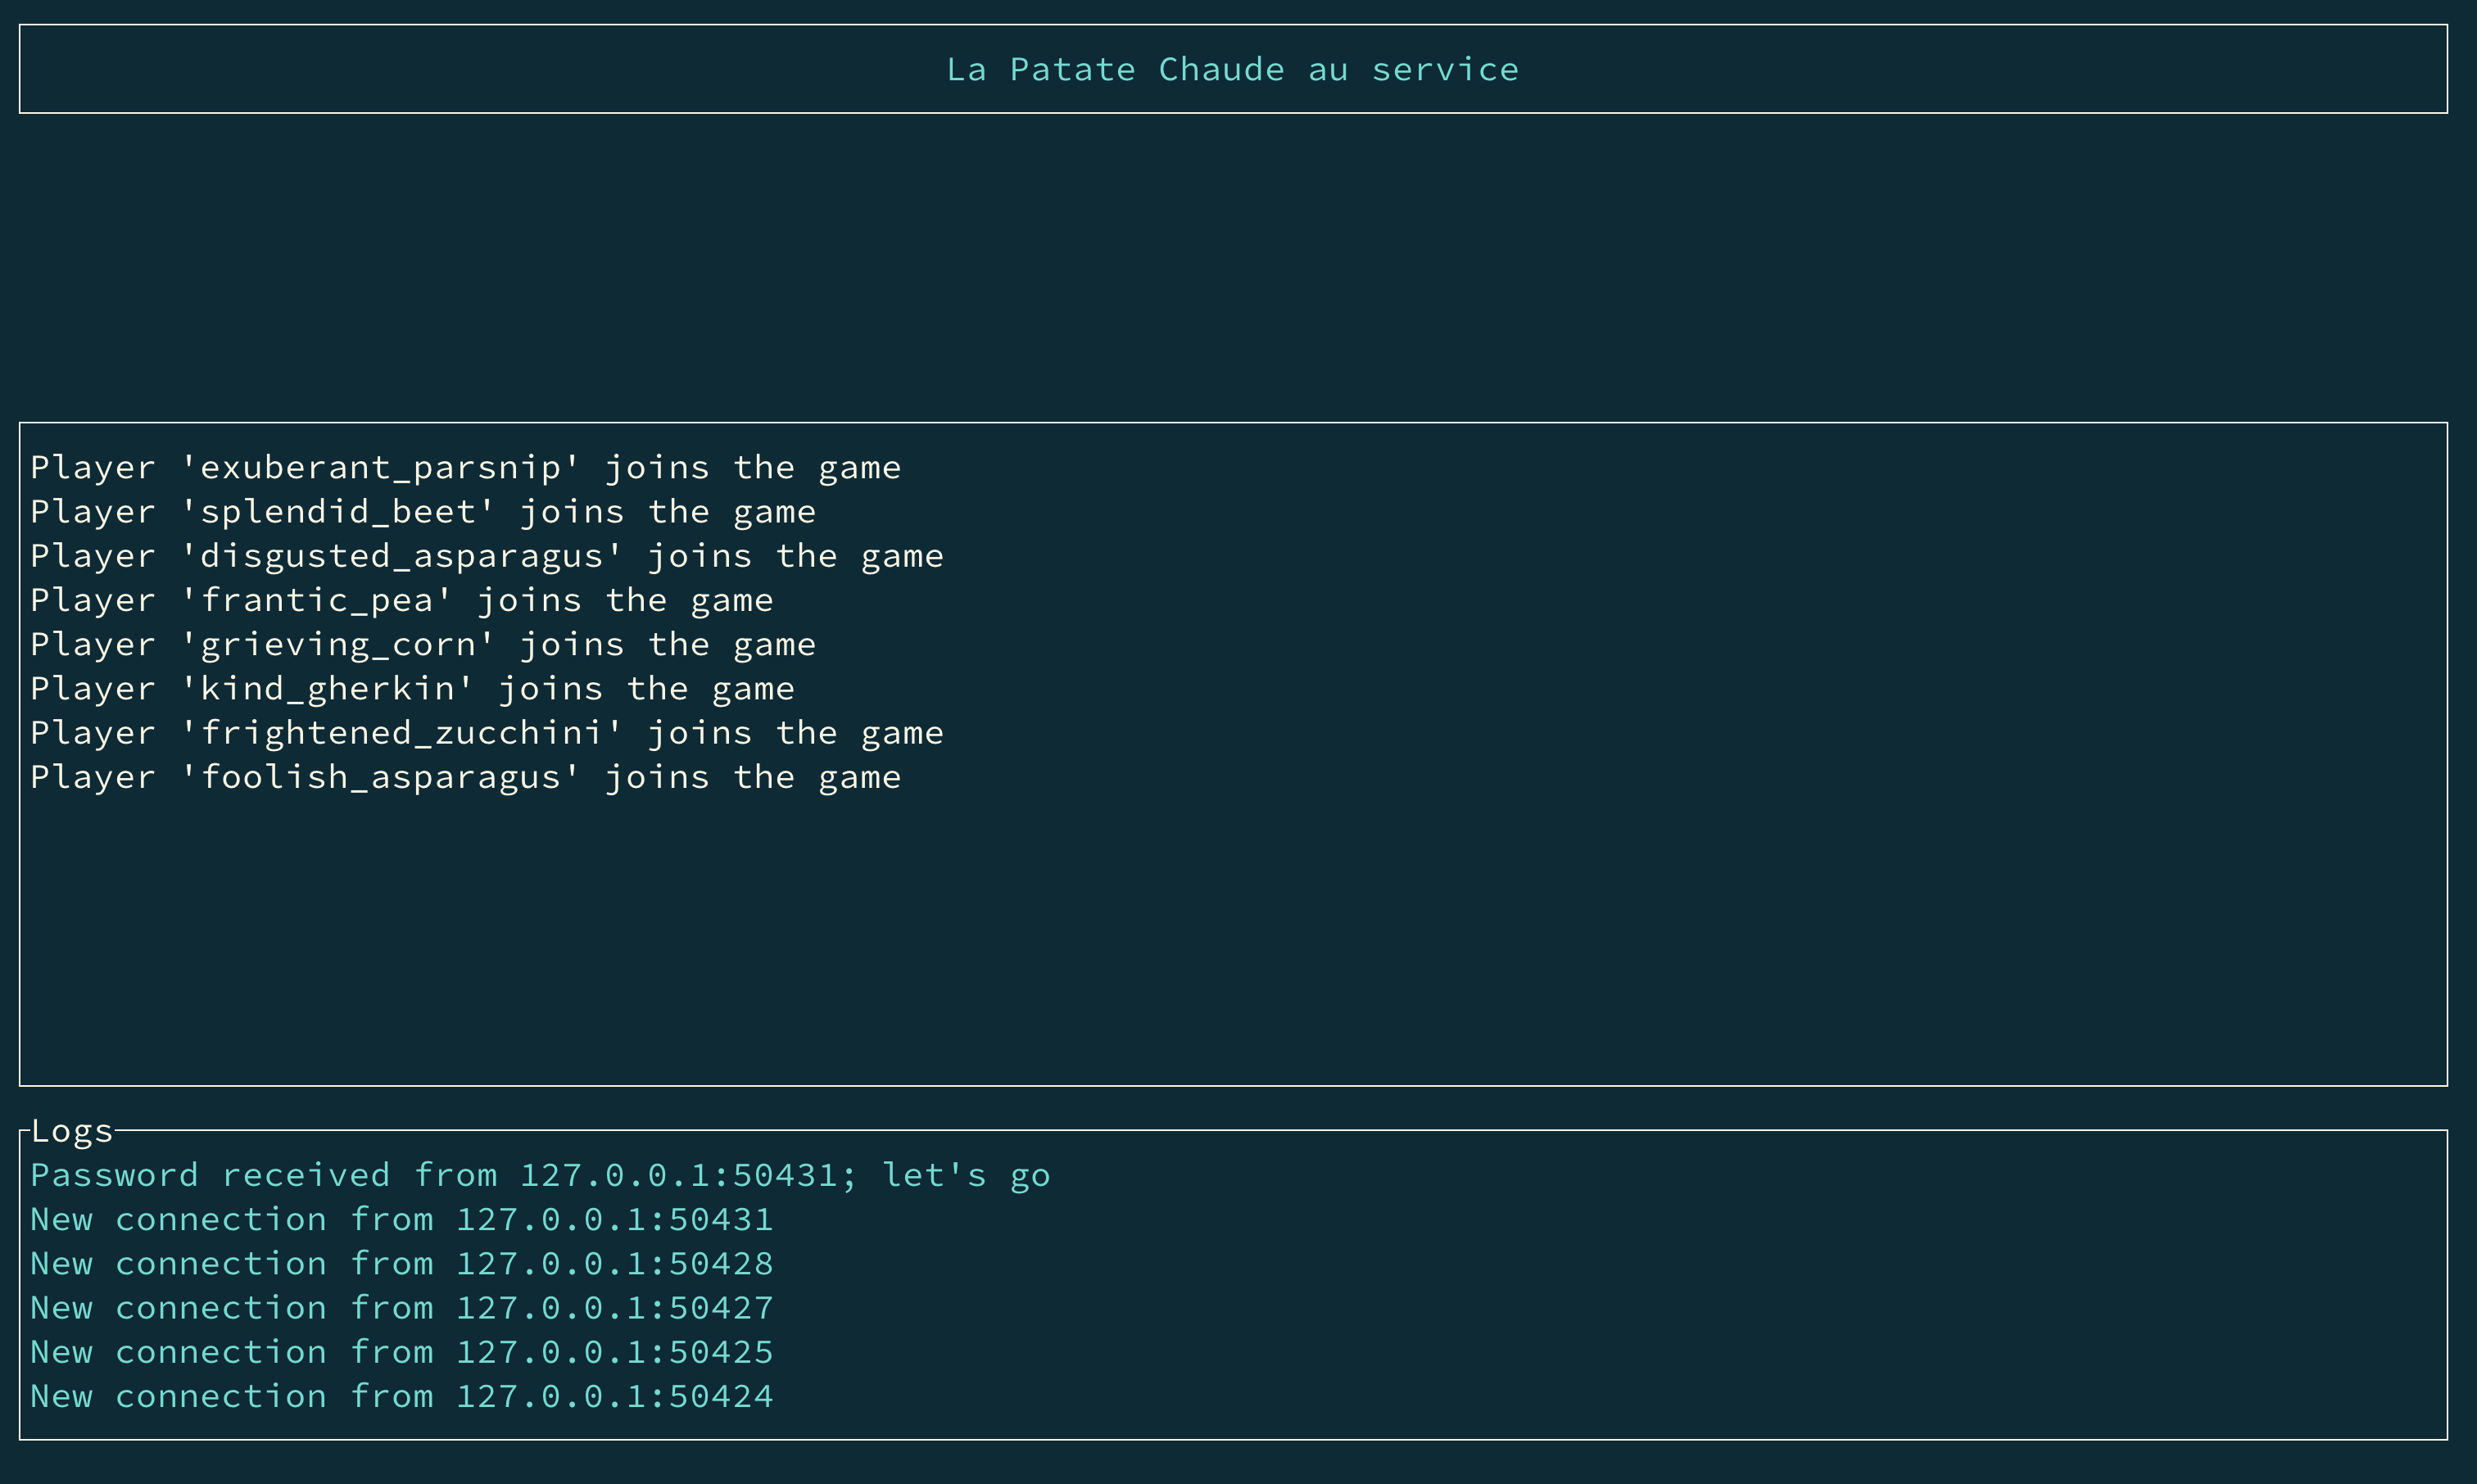Click the 'La Patate Chaude au service' title
Viewport: 2477px width, 1484px height.
1232,69
